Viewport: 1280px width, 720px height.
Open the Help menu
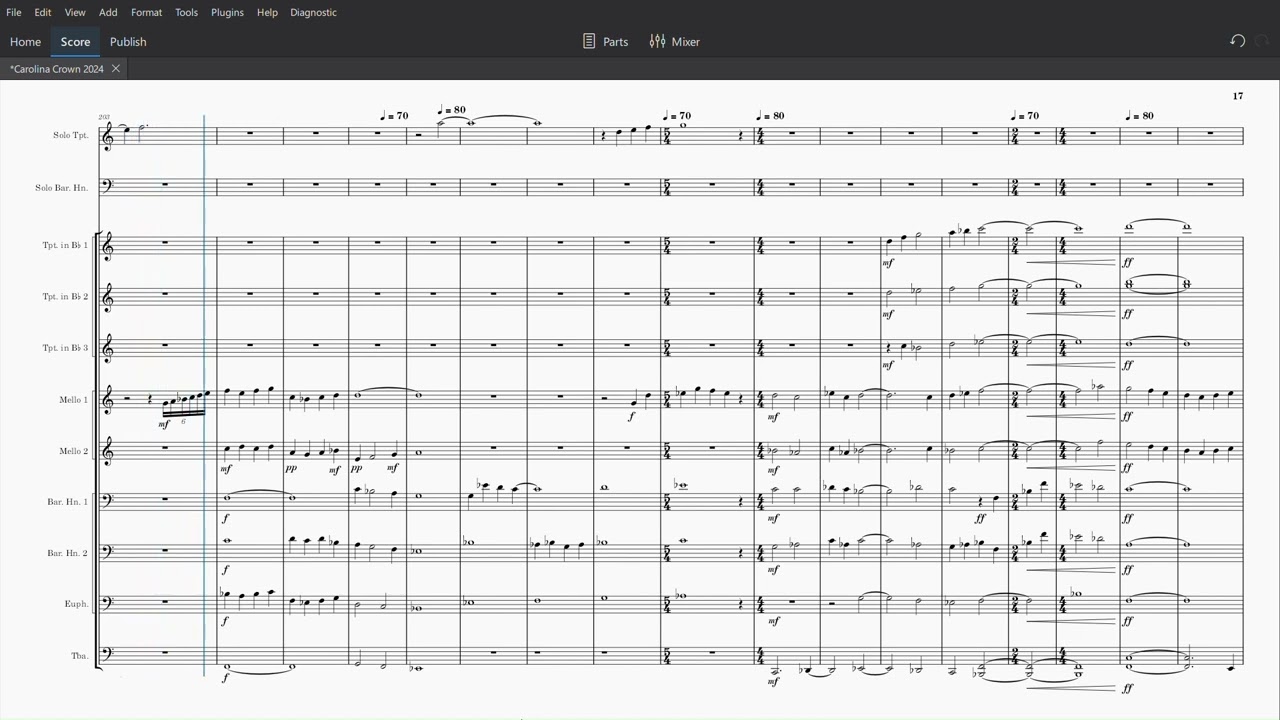(267, 12)
